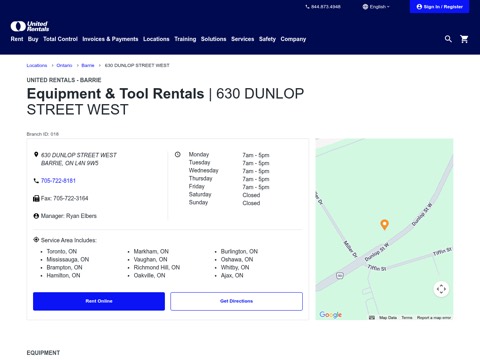Open the Rent menu
Image resolution: width=480 pixels, height=360 pixels.
pos(17,39)
